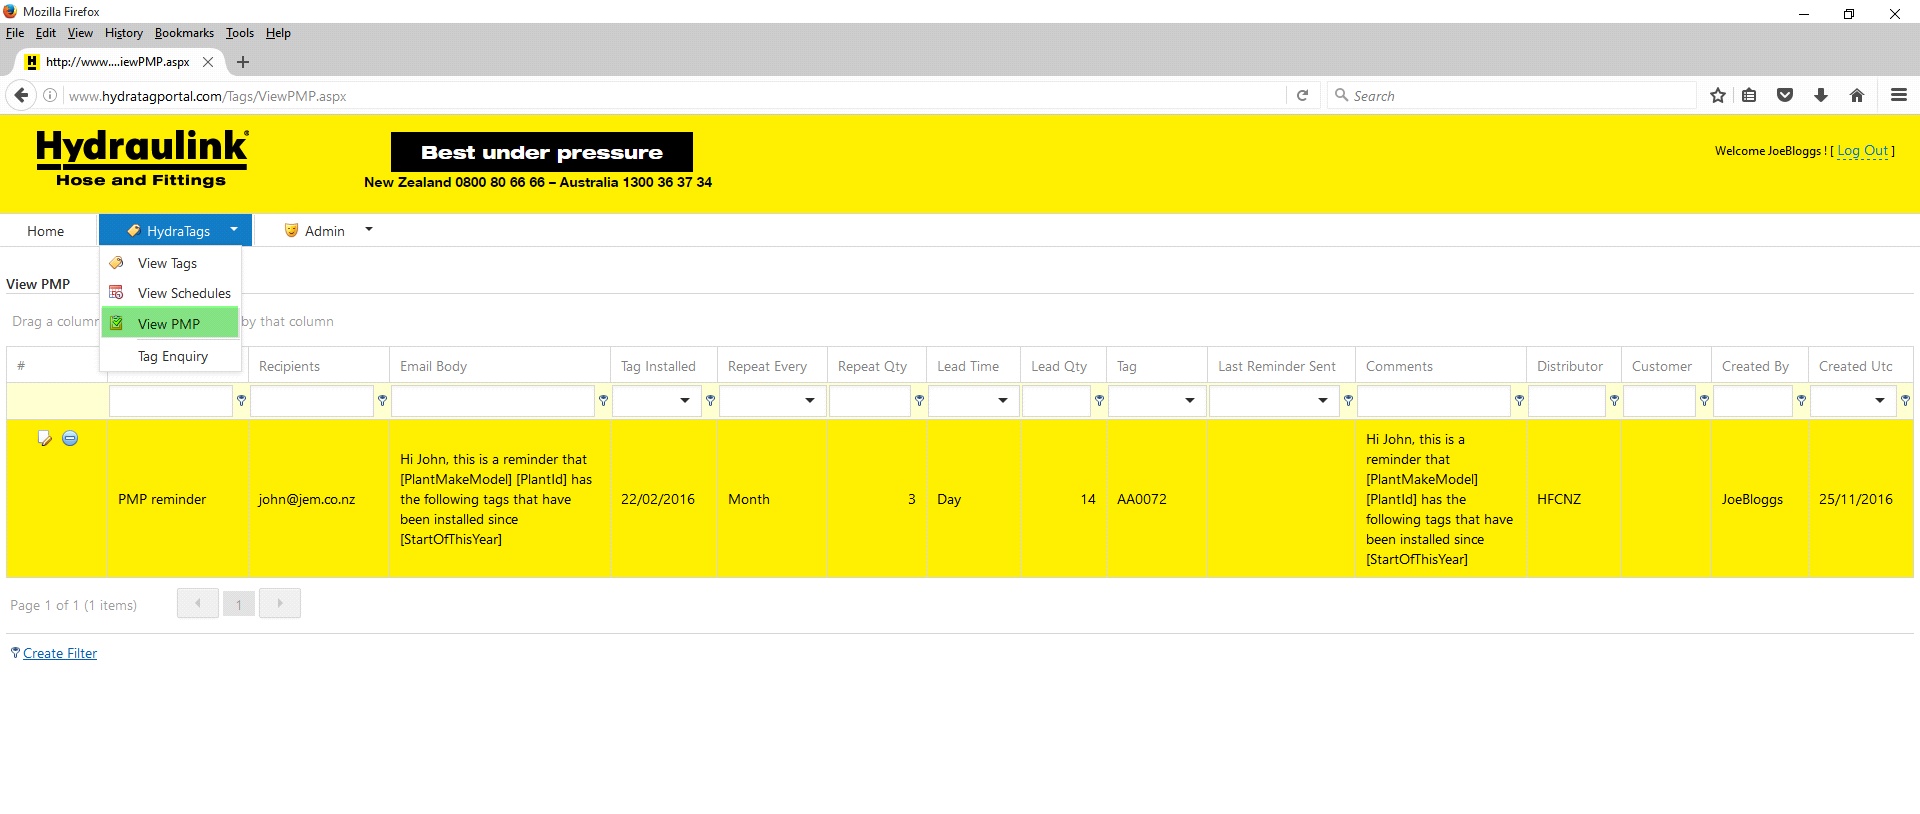Open the Firefox hamburger menu

1899,95
